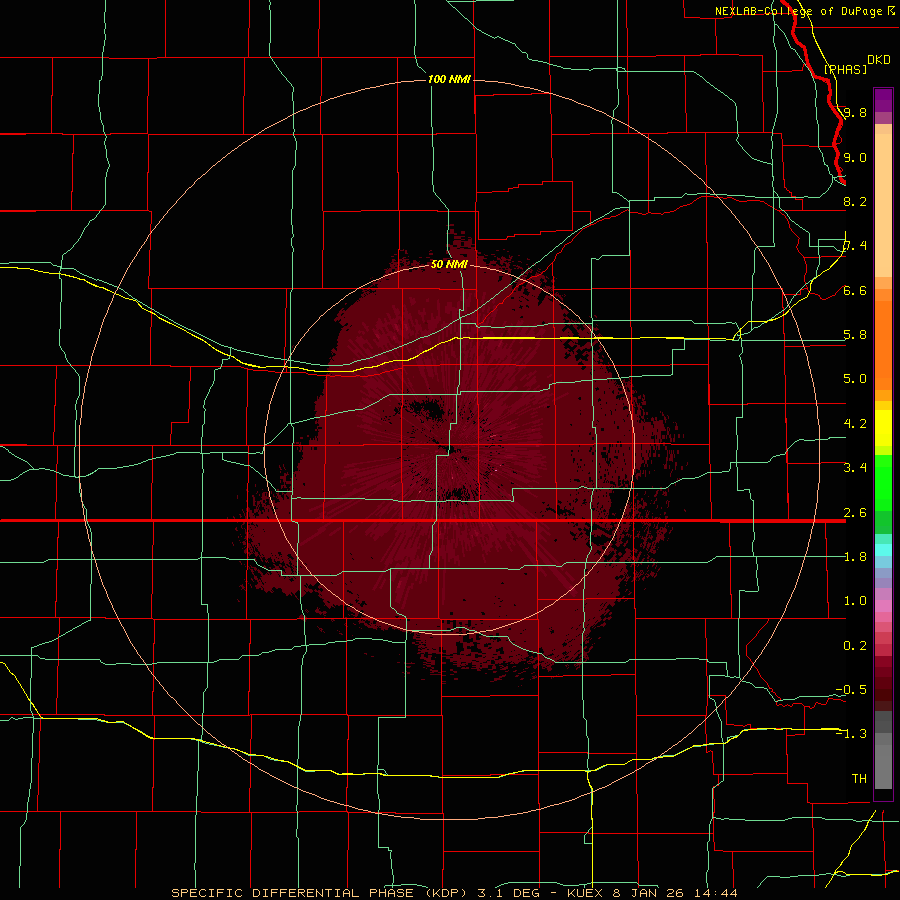Click the 1.8 scale value

pos(855,557)
